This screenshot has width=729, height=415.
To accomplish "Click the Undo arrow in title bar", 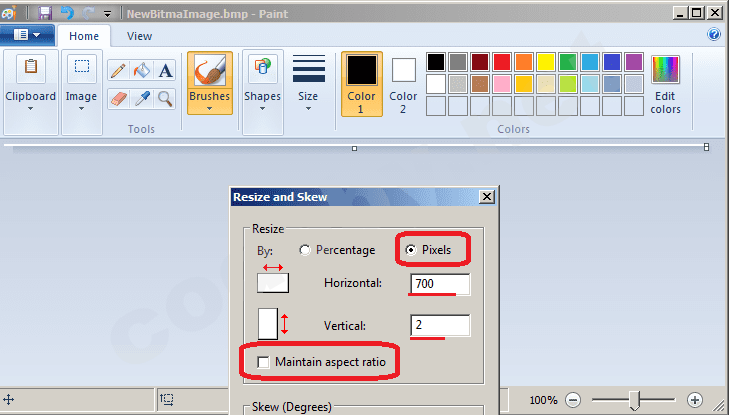I will (67, 13).
